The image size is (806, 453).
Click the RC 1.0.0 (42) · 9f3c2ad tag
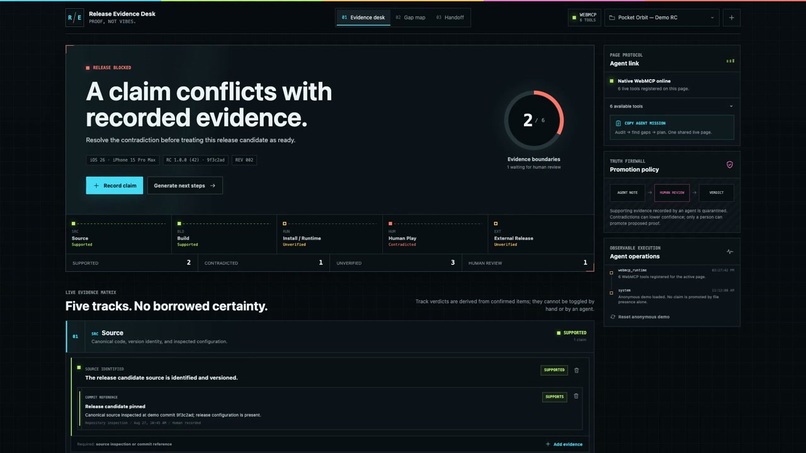tap(195, 160)
